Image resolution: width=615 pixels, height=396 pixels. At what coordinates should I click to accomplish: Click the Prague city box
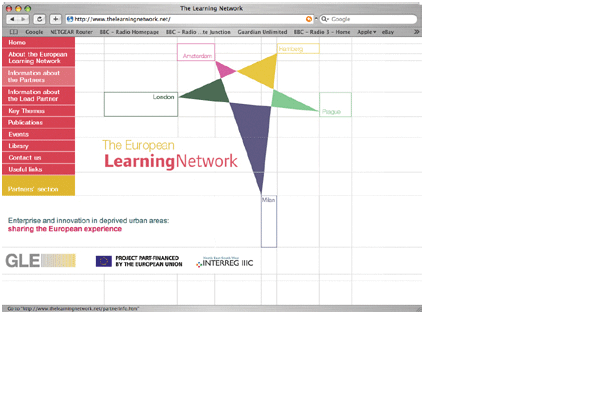[x=335, y=105]
